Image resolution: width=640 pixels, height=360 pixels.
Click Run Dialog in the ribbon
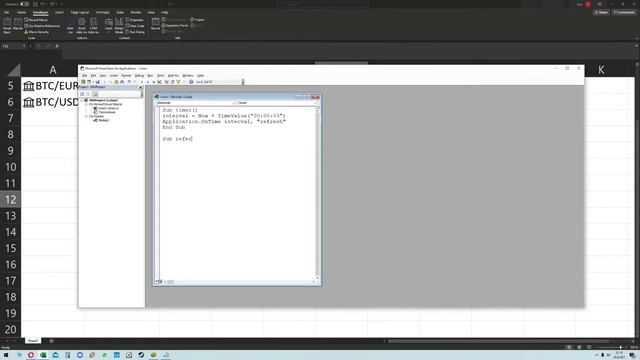[x=135, y=32]
